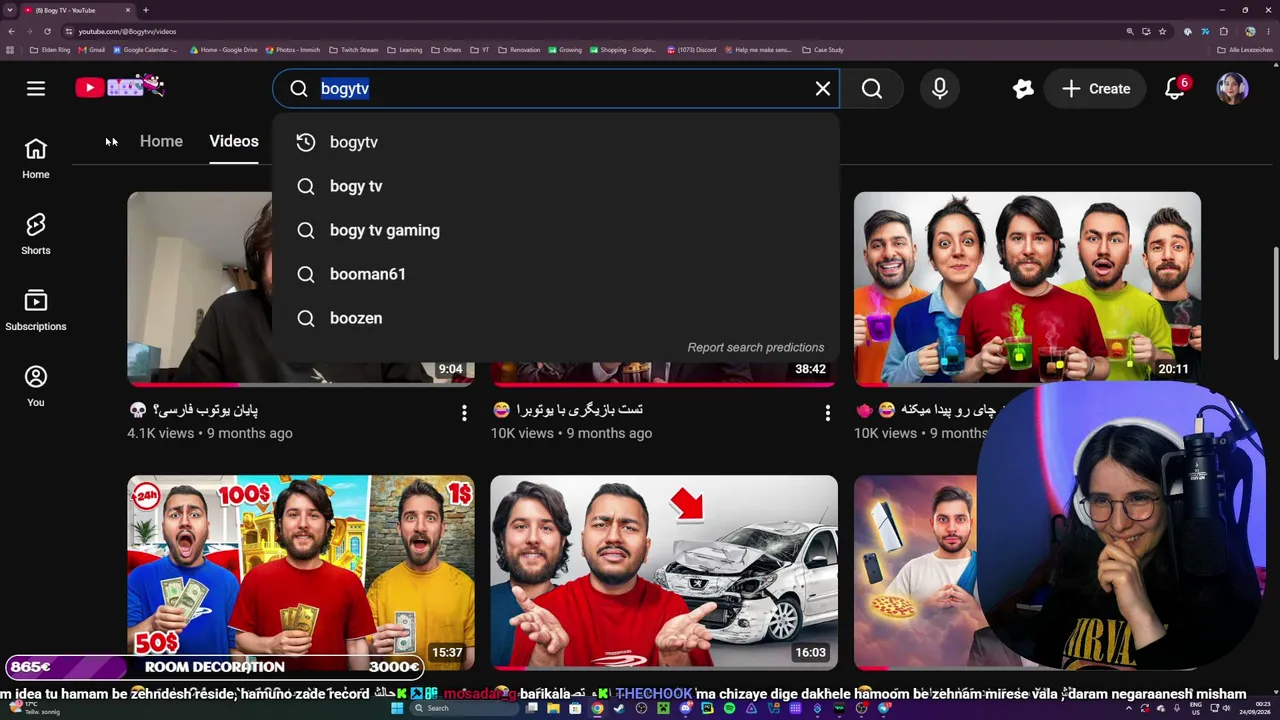Open a new browser tab
1280x720 pixels.
tap(146, 10)
